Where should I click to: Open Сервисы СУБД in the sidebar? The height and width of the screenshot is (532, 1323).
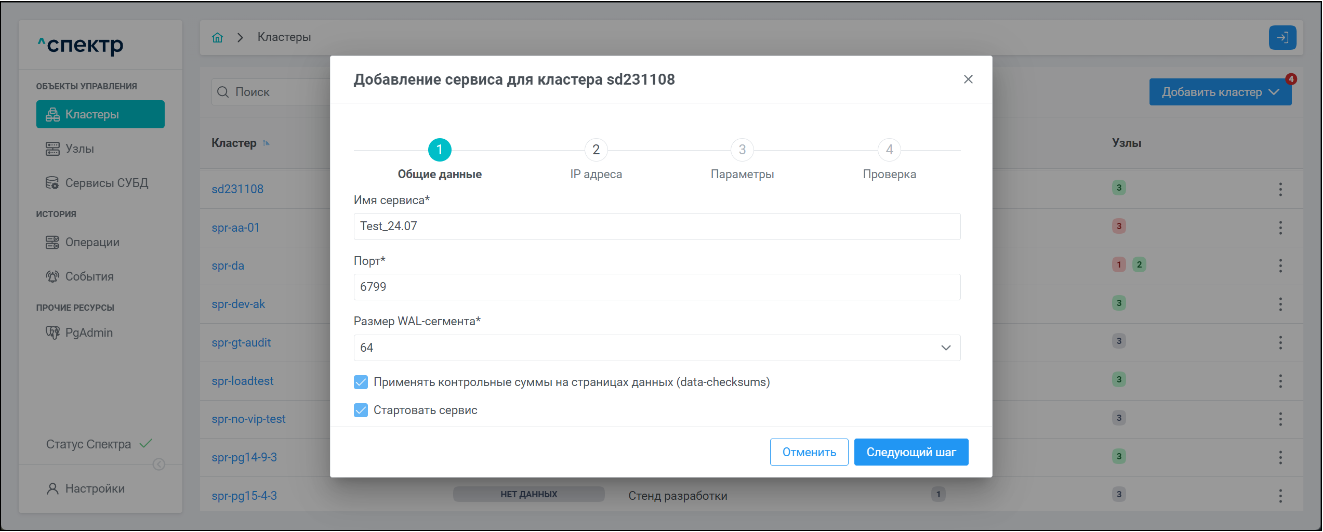[x=99, y=183]
